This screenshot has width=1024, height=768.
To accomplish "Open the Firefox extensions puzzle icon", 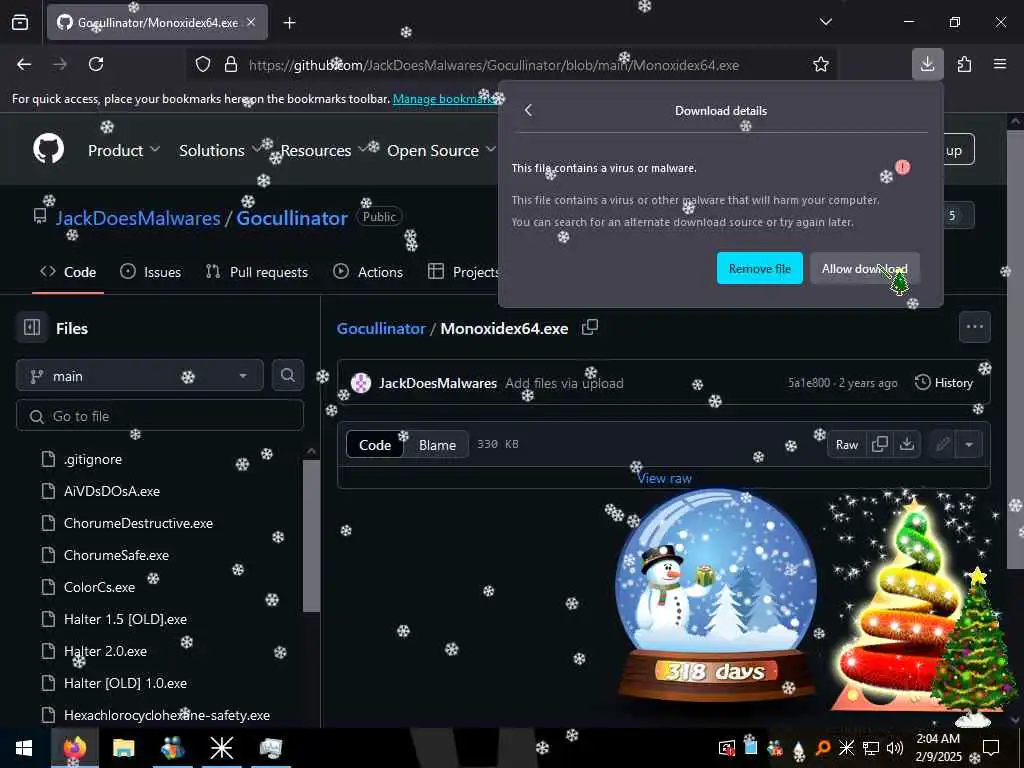I will (964, 64).
